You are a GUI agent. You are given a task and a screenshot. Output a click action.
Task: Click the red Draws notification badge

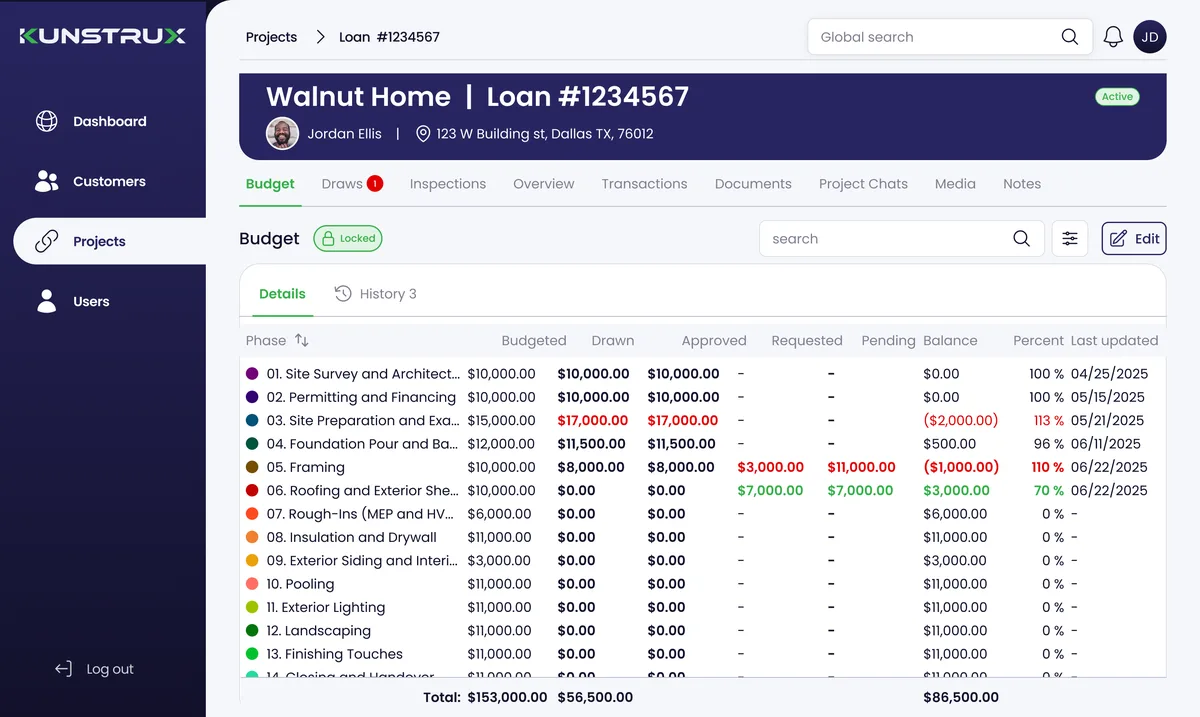375,183
